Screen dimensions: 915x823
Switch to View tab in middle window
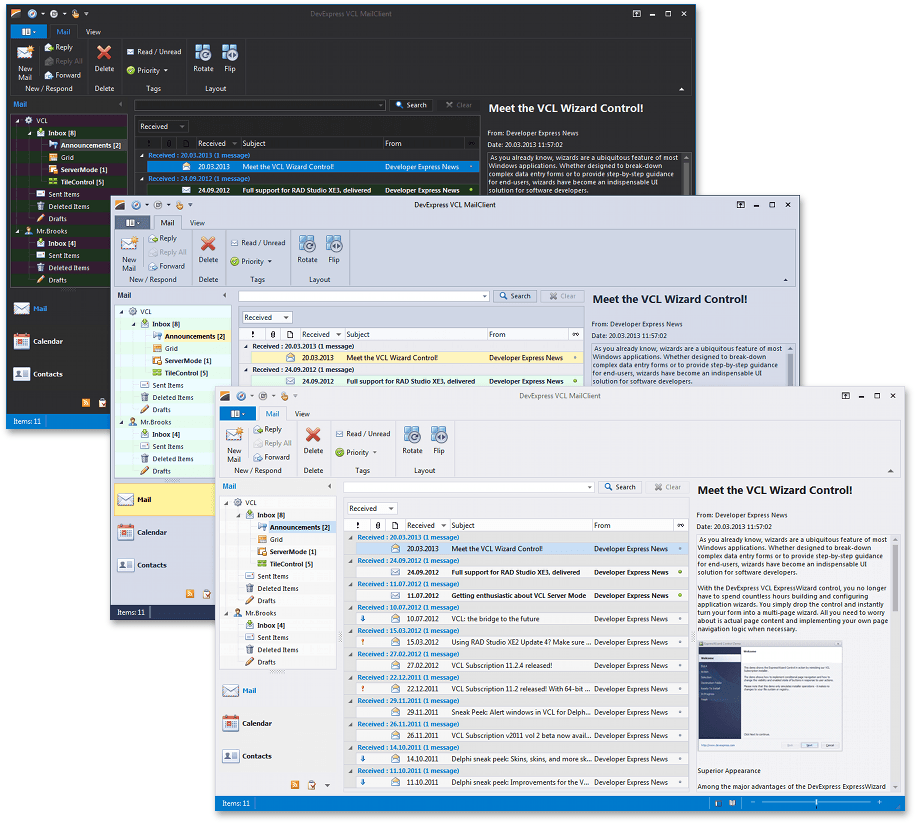click(x=197, y=223)
